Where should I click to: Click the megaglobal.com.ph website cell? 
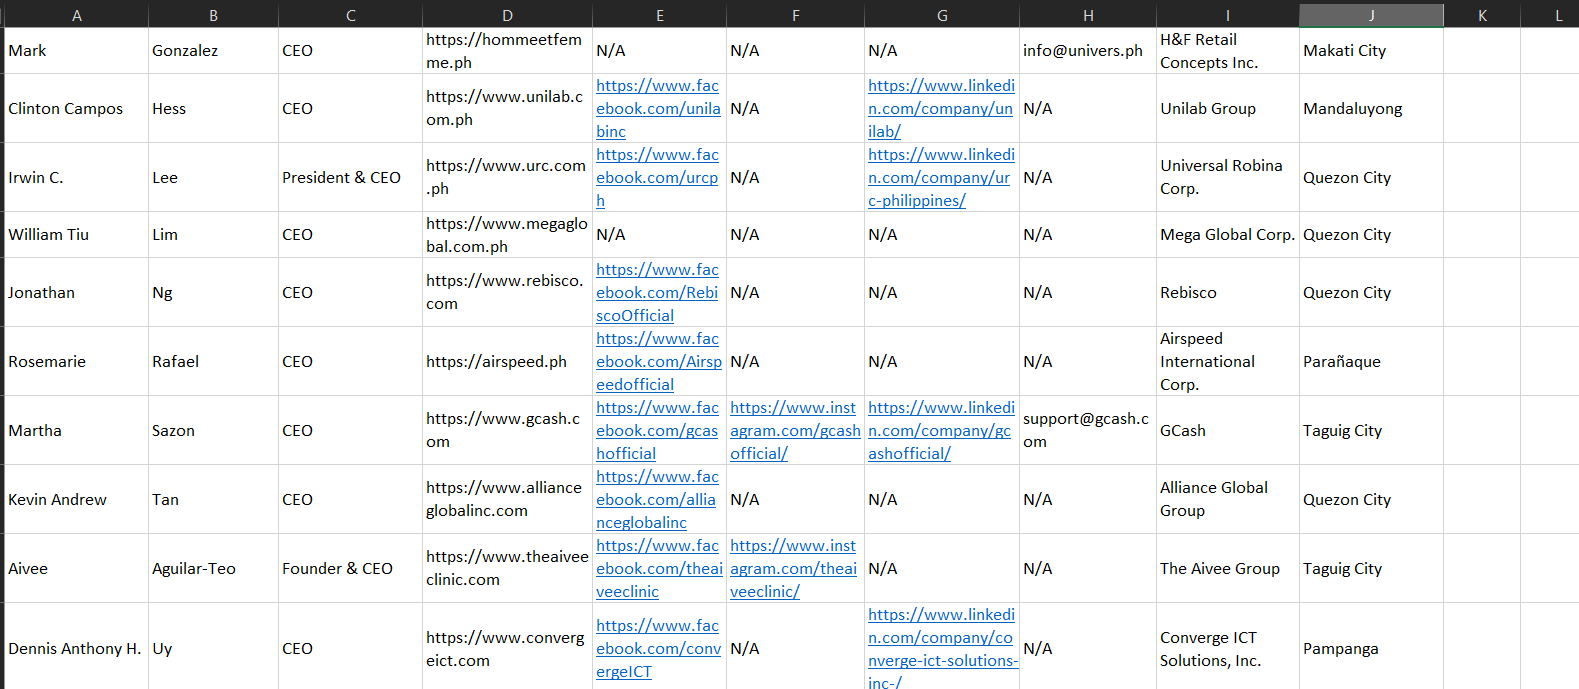507,234
